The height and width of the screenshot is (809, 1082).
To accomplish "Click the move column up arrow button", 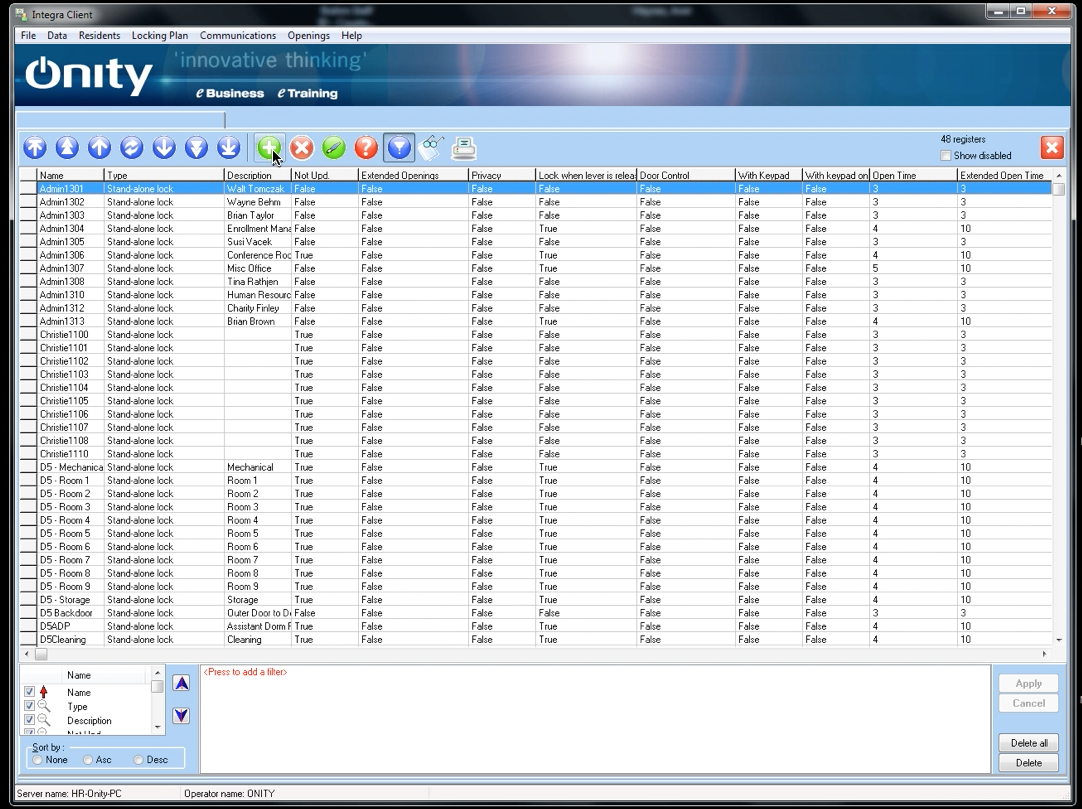I will coord(181,683).
